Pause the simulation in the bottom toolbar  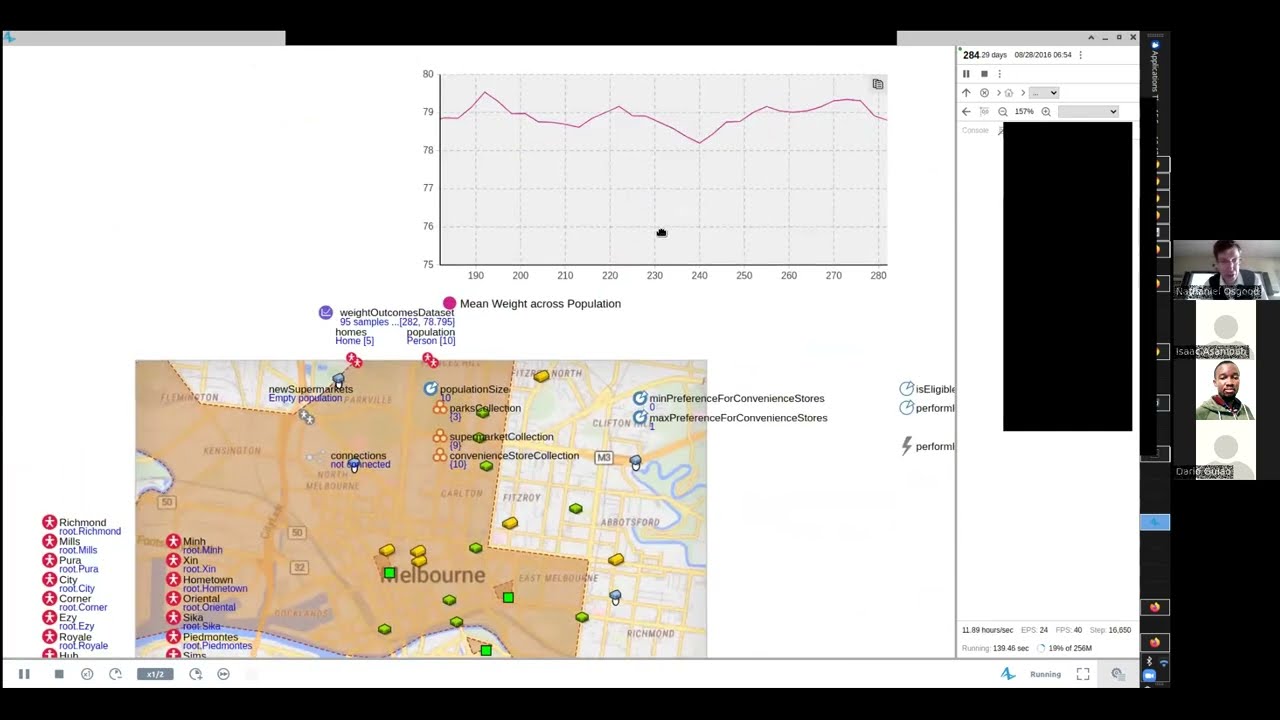24,674
